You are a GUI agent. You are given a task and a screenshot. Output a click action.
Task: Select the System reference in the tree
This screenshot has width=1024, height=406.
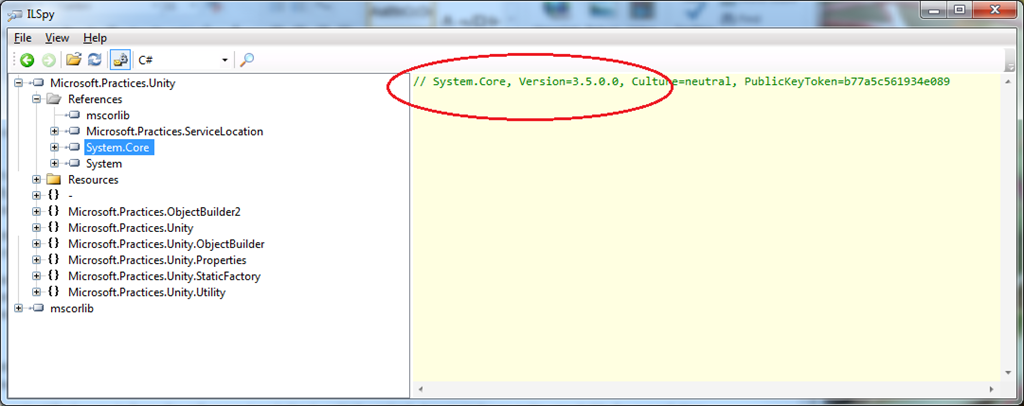point(104,164)
